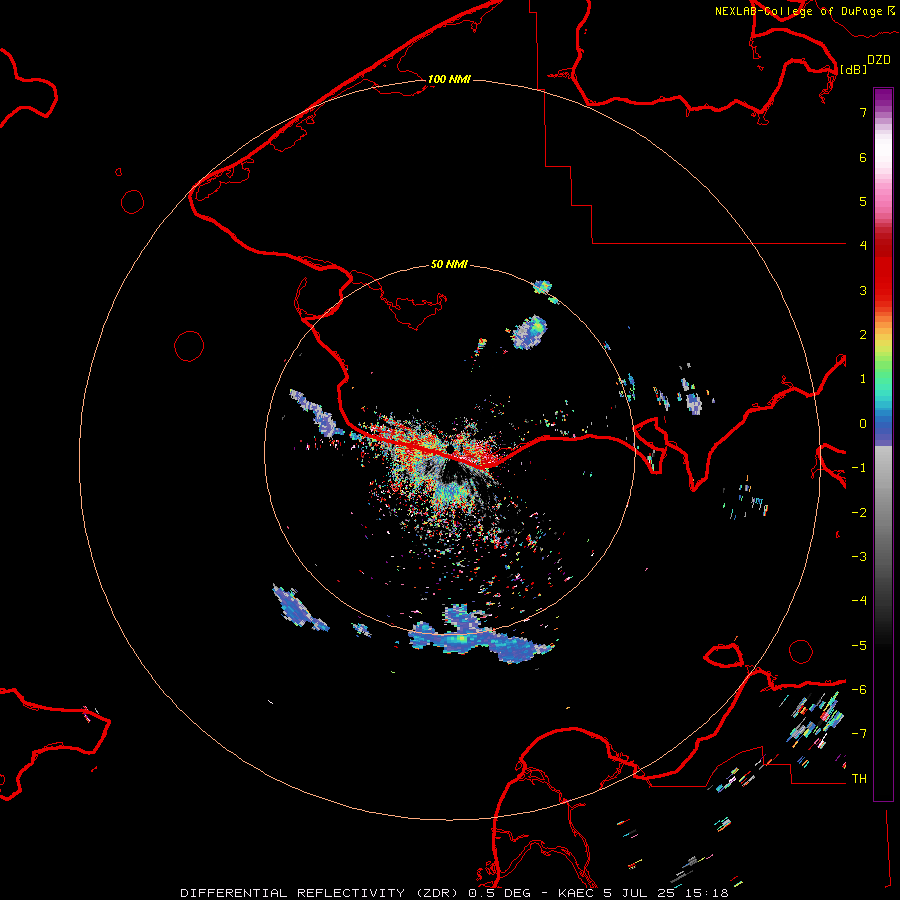This screenshot has height=900, width=900.
Task: Click the -4 tick label on scale
Action: pyautogui.click(x=859, y=600)
